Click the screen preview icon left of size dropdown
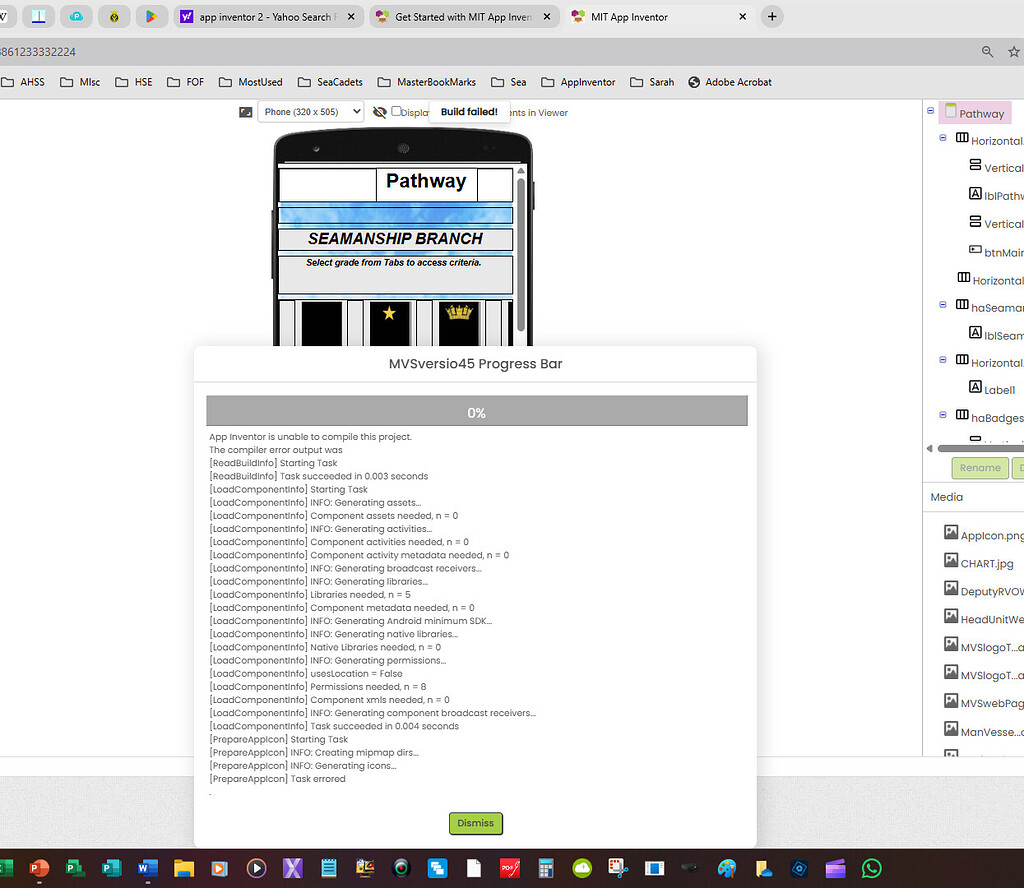The image size is (1024, 888). pos(245,113)
